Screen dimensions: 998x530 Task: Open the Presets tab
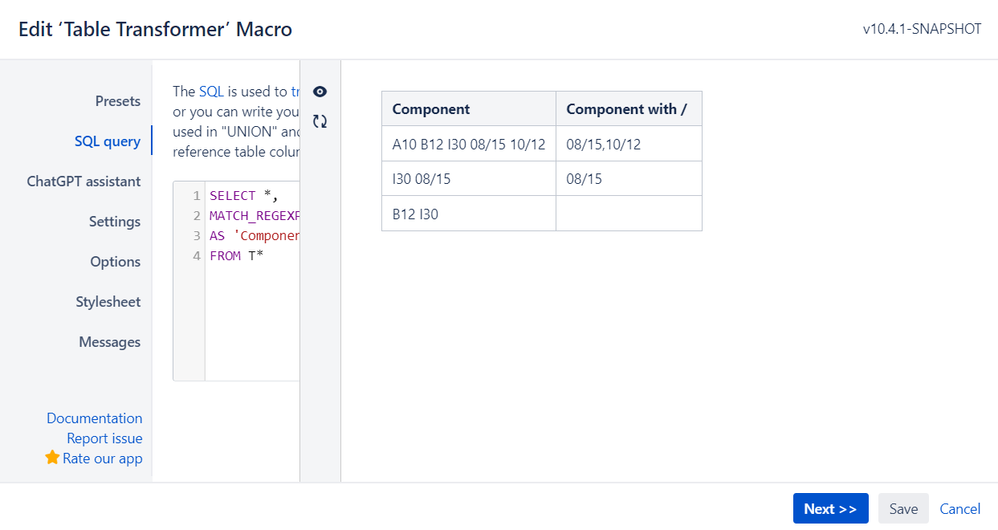pyautogui.click(x=118, y=101)
